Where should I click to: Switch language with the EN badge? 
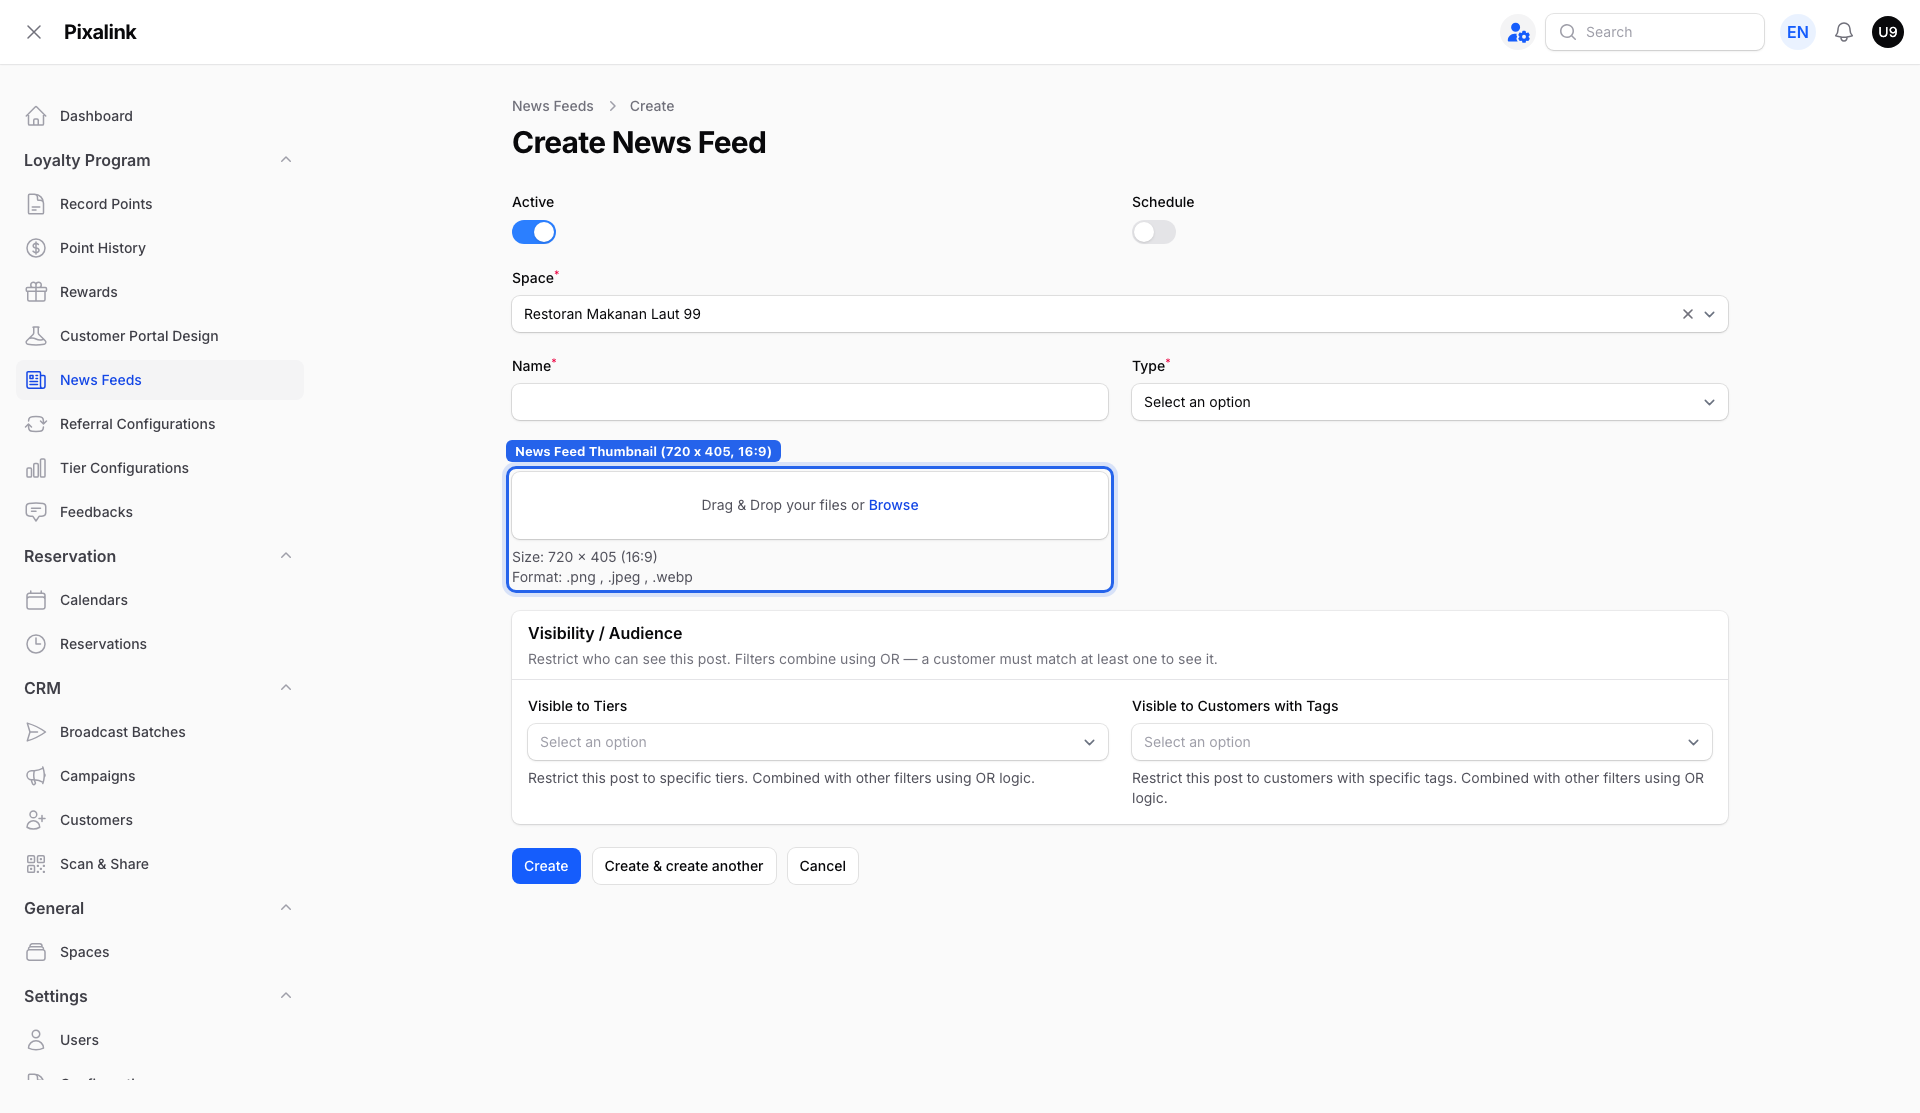pyautogui.click(x=1798, y=32)
